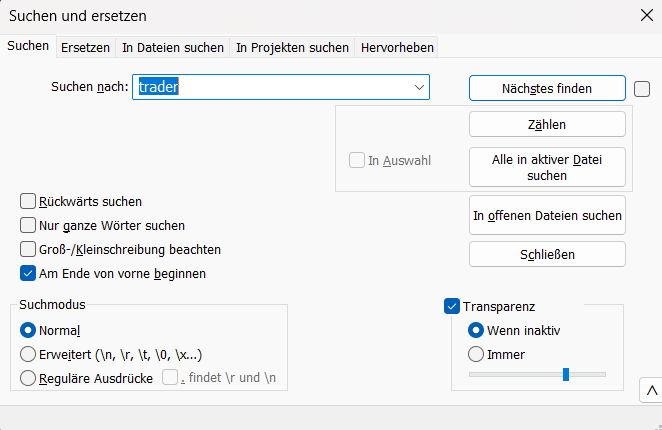Switch to the Ersetzen tab
Viewport: 662px width, 430px height.
85,47
